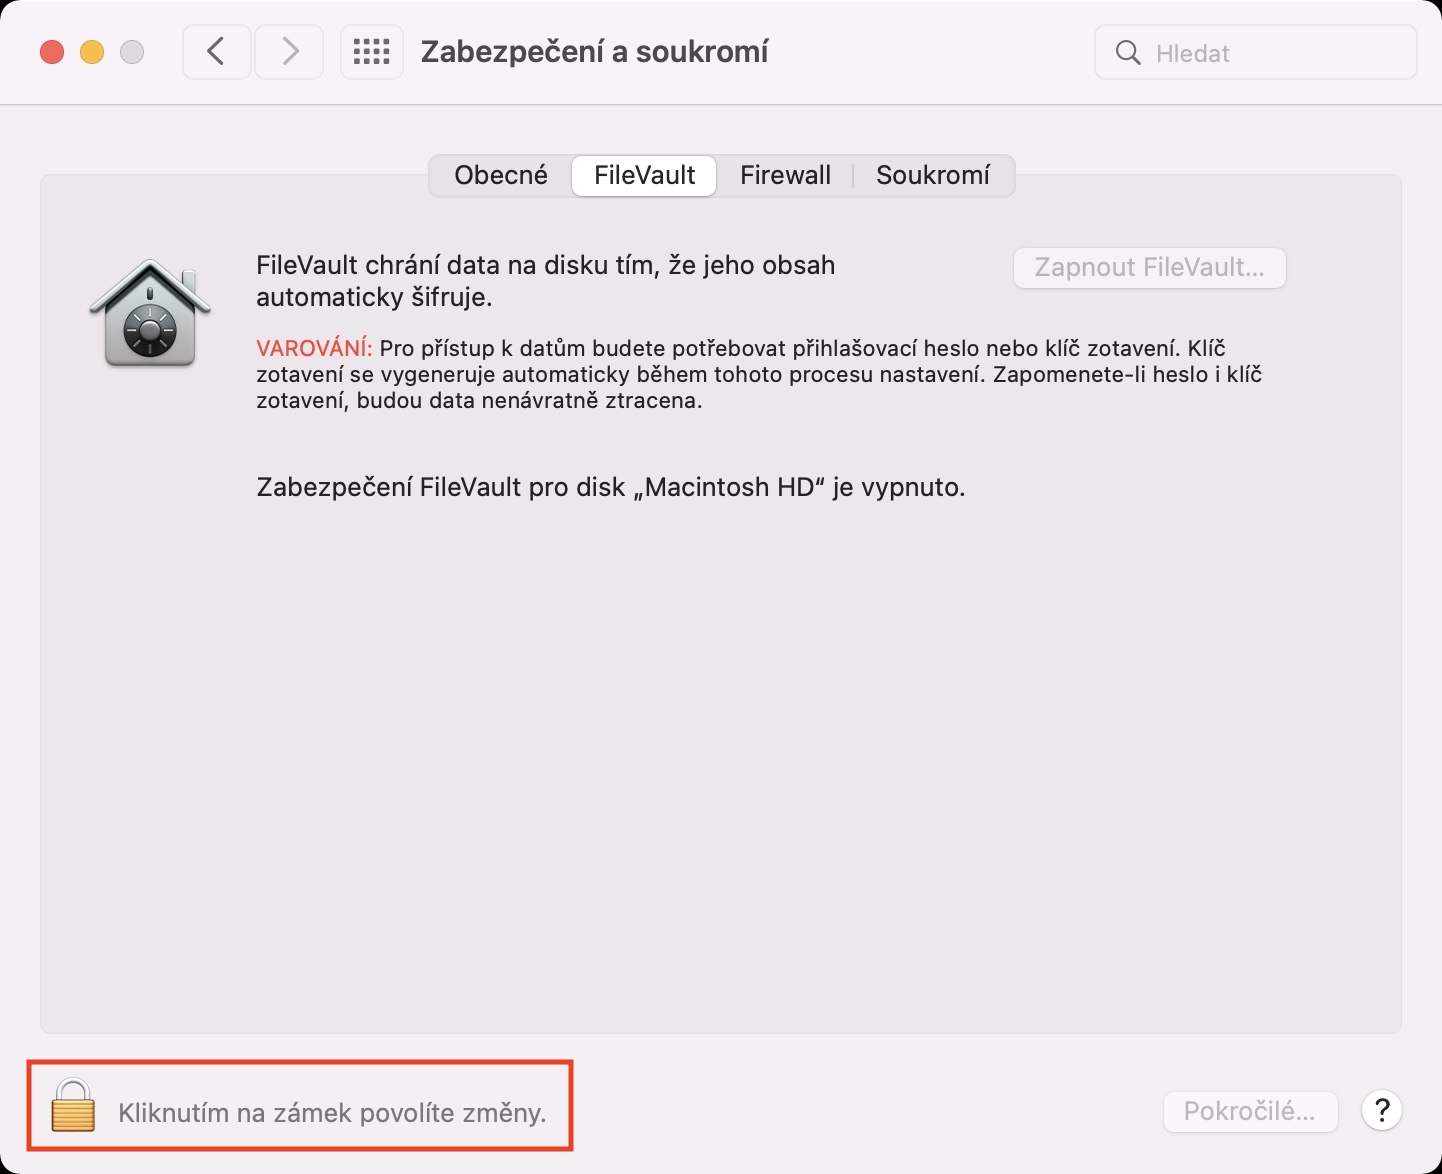Click the text 'Kliknutím na zámek povolíte změny.'
Screen dimensions: 1442x1174
click(x=332, y=1113)
